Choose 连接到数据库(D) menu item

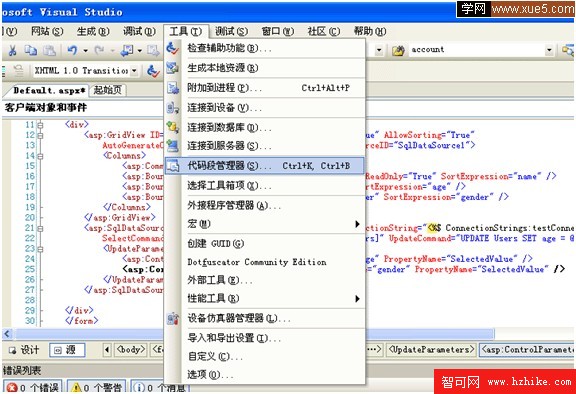pos(264,127)
